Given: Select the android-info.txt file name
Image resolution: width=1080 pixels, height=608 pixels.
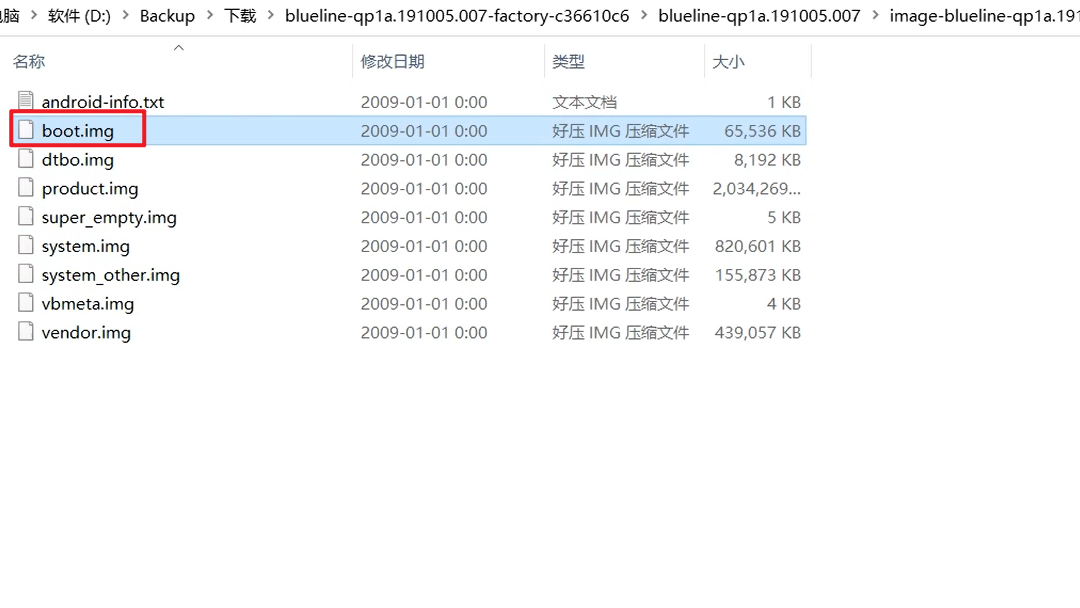Looking at the screenshot, I should (x=103, y=102).
